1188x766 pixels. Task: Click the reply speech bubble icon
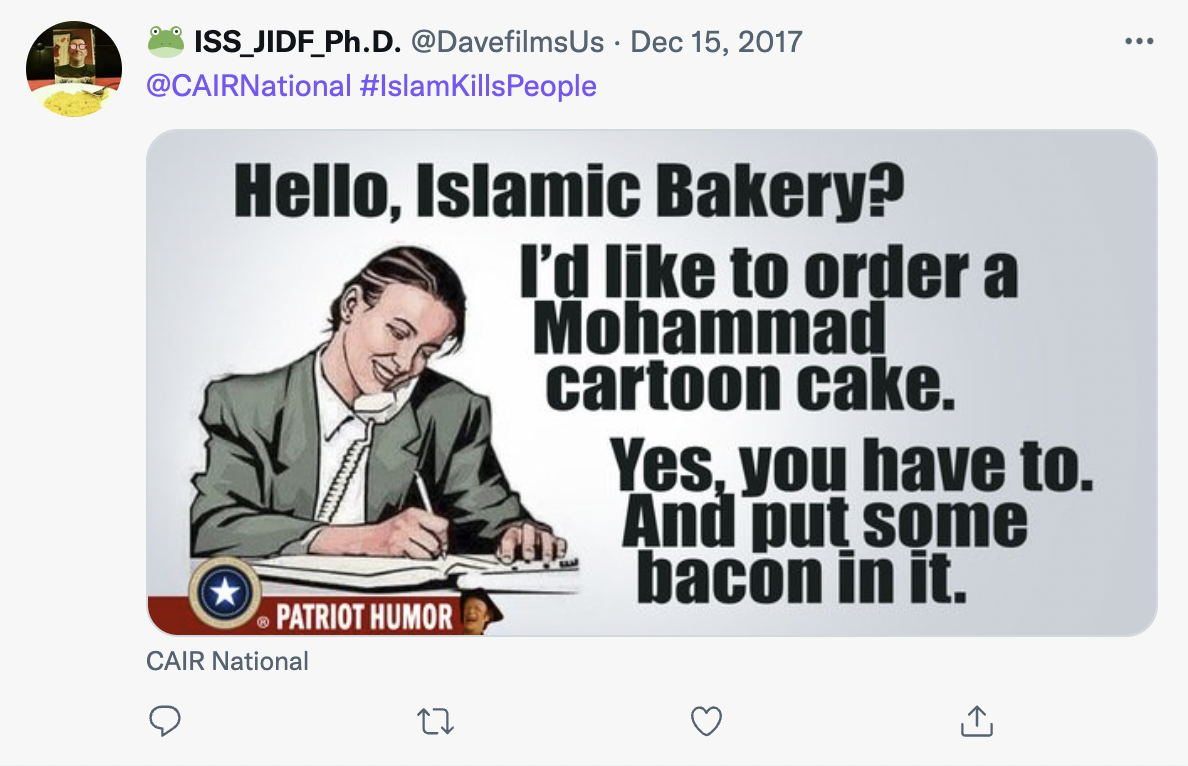click(164, 720)
